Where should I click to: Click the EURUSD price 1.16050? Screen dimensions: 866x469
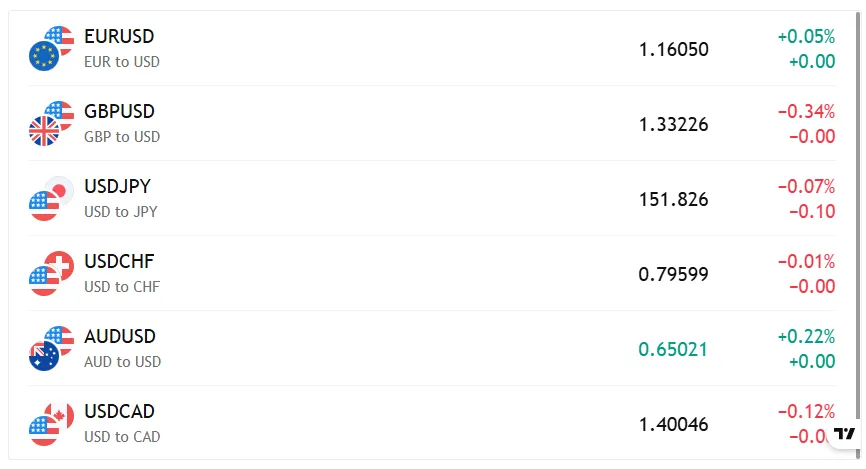point(673,49)
